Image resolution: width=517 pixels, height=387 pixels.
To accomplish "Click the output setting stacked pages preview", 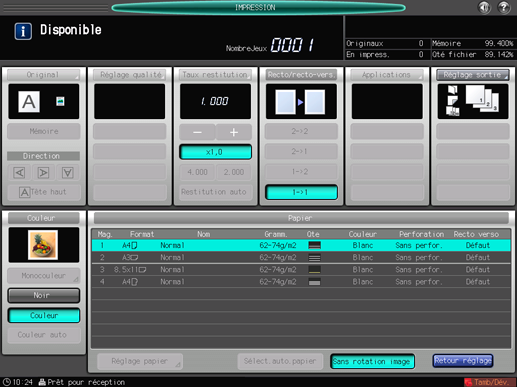I will (x=473, y=101).
